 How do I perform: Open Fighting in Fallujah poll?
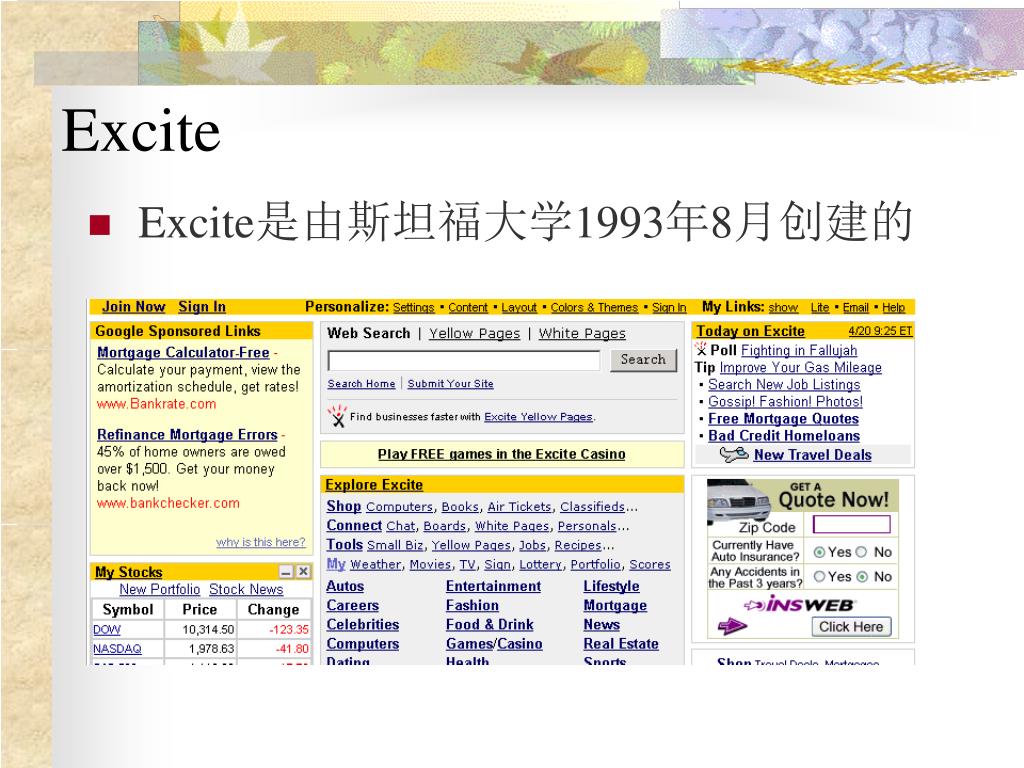[x=799, y=351]
